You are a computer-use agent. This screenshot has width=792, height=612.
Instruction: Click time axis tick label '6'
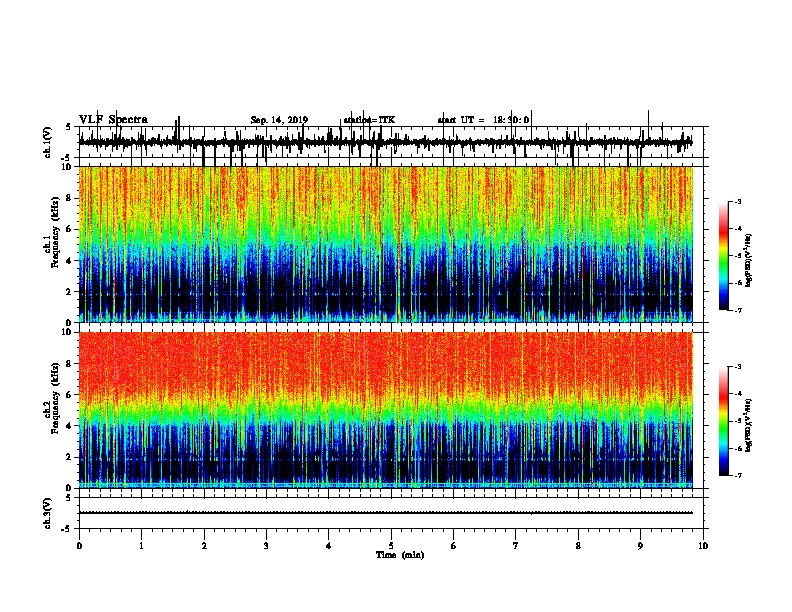click(x=454, y=546)
